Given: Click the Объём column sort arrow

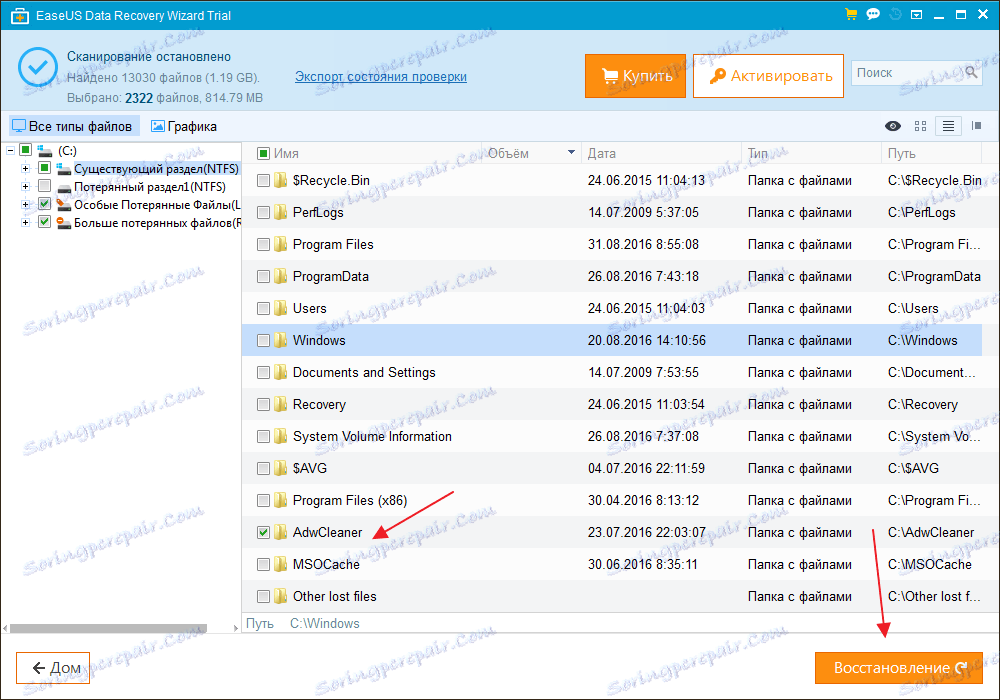Looking at the screenshot, I should 571,152.
